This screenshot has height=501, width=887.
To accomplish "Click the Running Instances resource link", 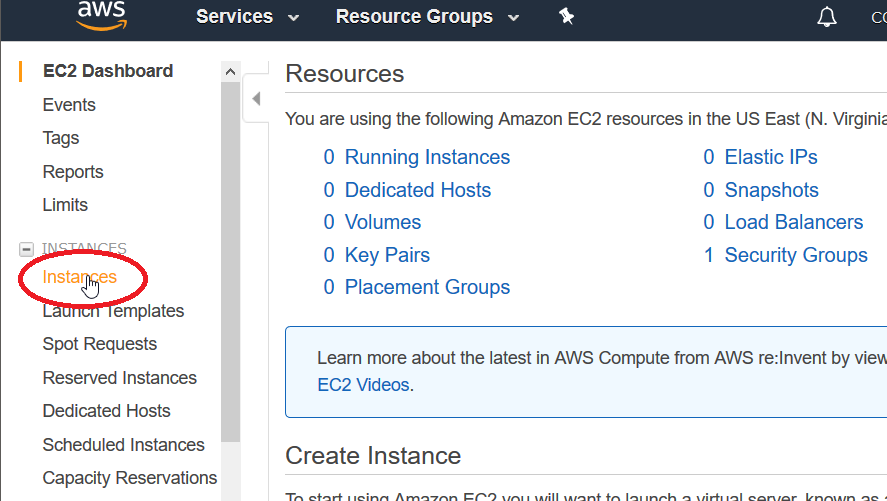I will click(x=427, y=157).
